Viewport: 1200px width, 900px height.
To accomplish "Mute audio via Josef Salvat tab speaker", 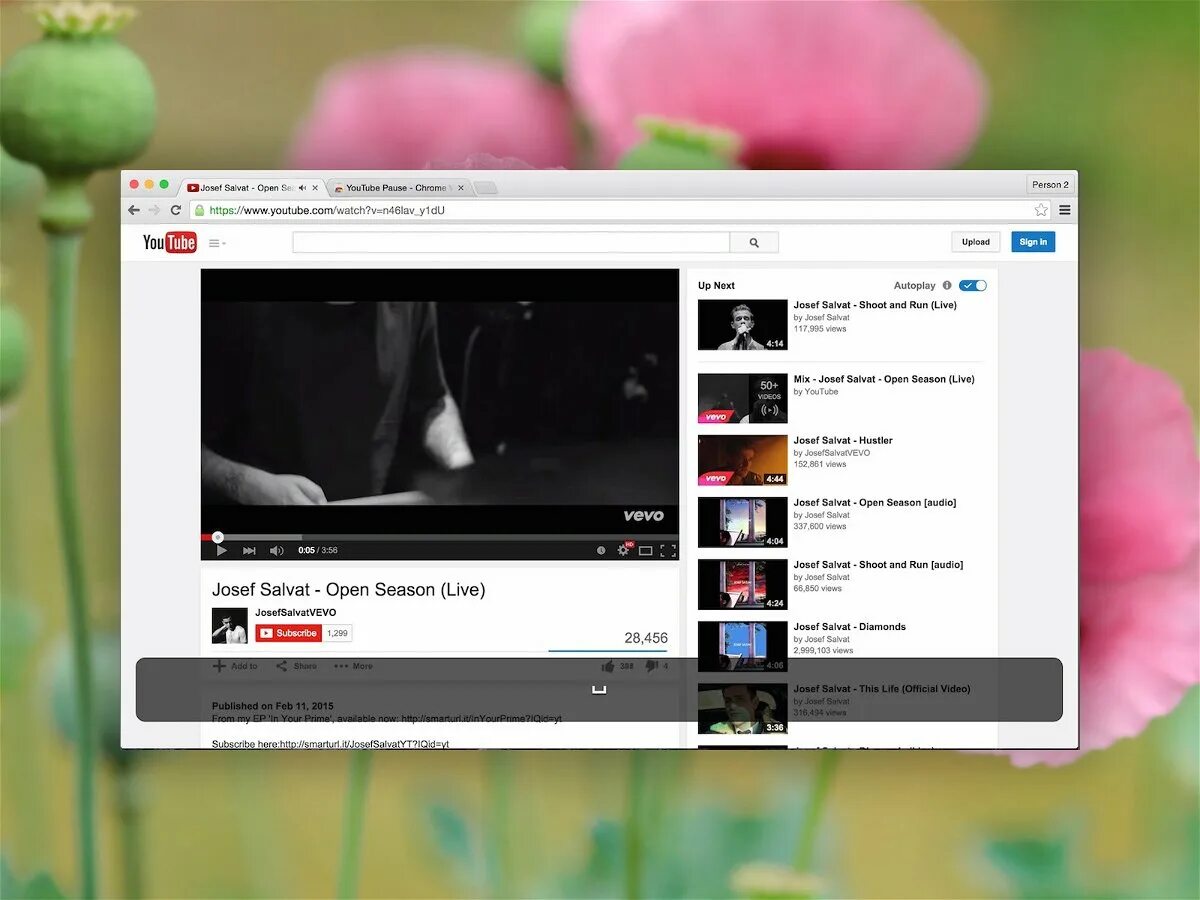I will pyautogui.click(x=302, y=188).
